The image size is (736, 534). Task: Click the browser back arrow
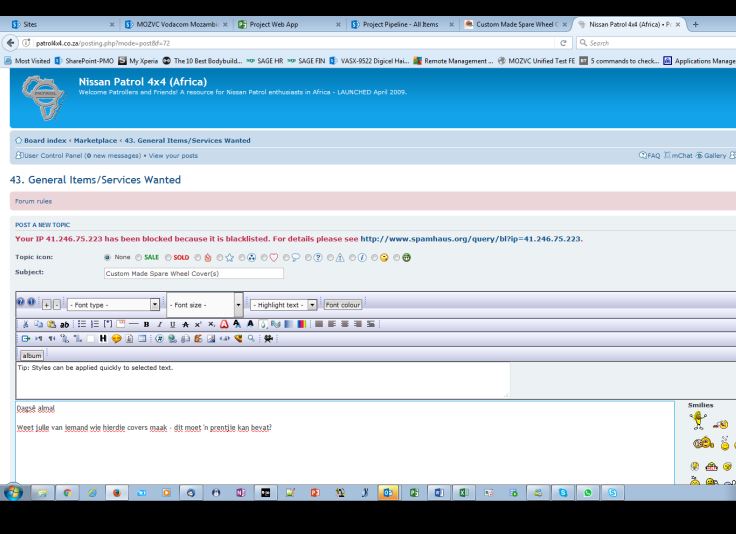10,43
